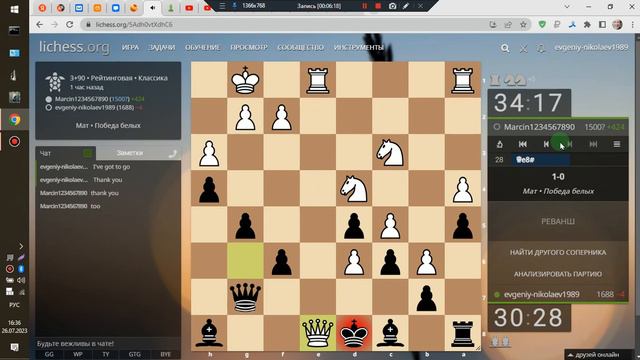640x360 pixels.
Task: Open lichess search magnifier icon
Action: 505,48
